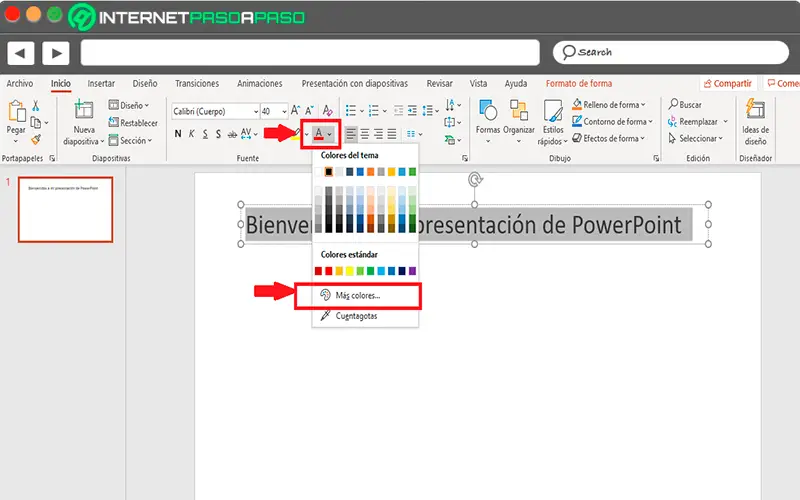Image resolution: width=800 pixels, height=500 pixels.
Task: Toggle italic K formatting
Action: [191, 134]
